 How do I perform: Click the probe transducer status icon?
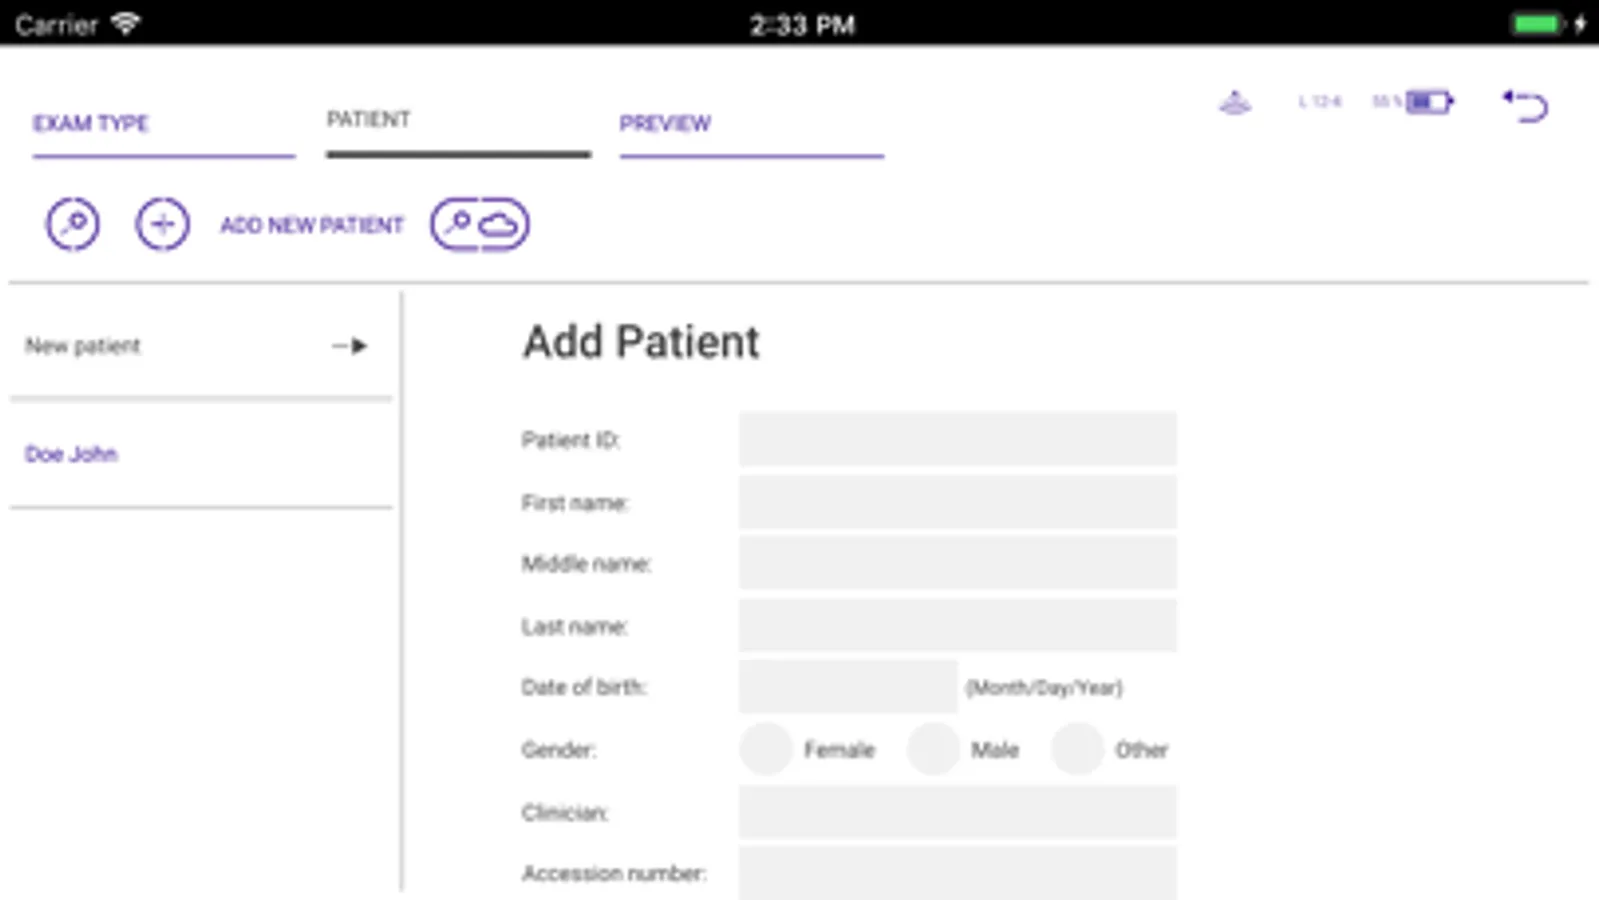[1235, 102]
